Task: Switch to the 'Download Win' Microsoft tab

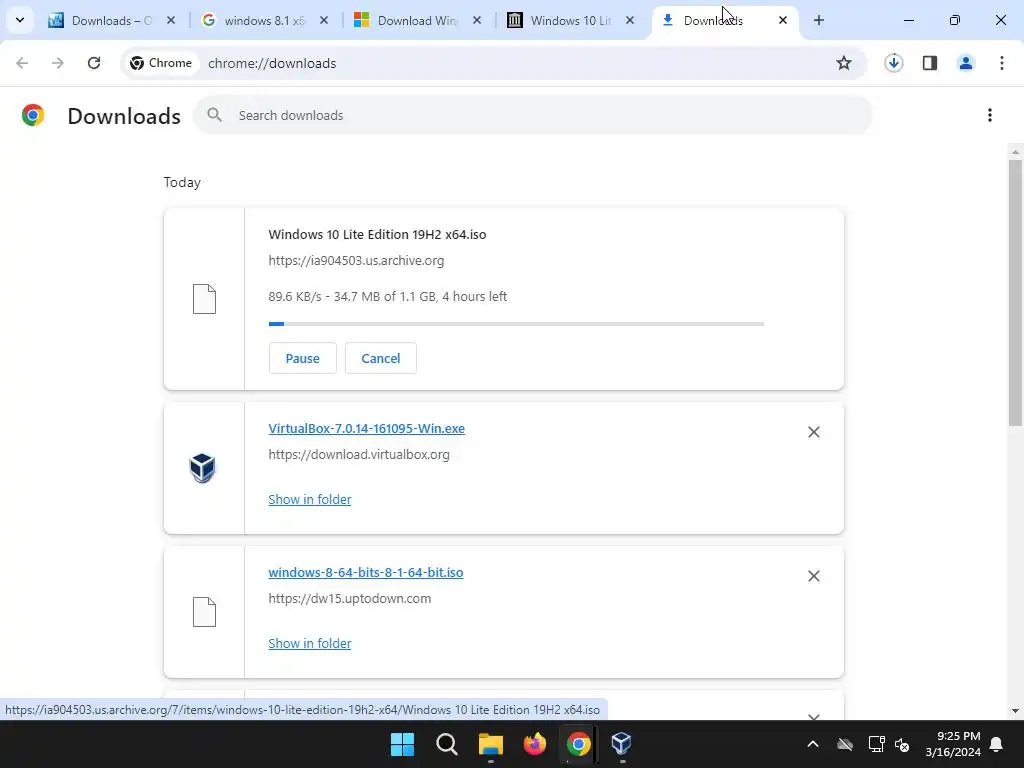Action: coord(418,20)
